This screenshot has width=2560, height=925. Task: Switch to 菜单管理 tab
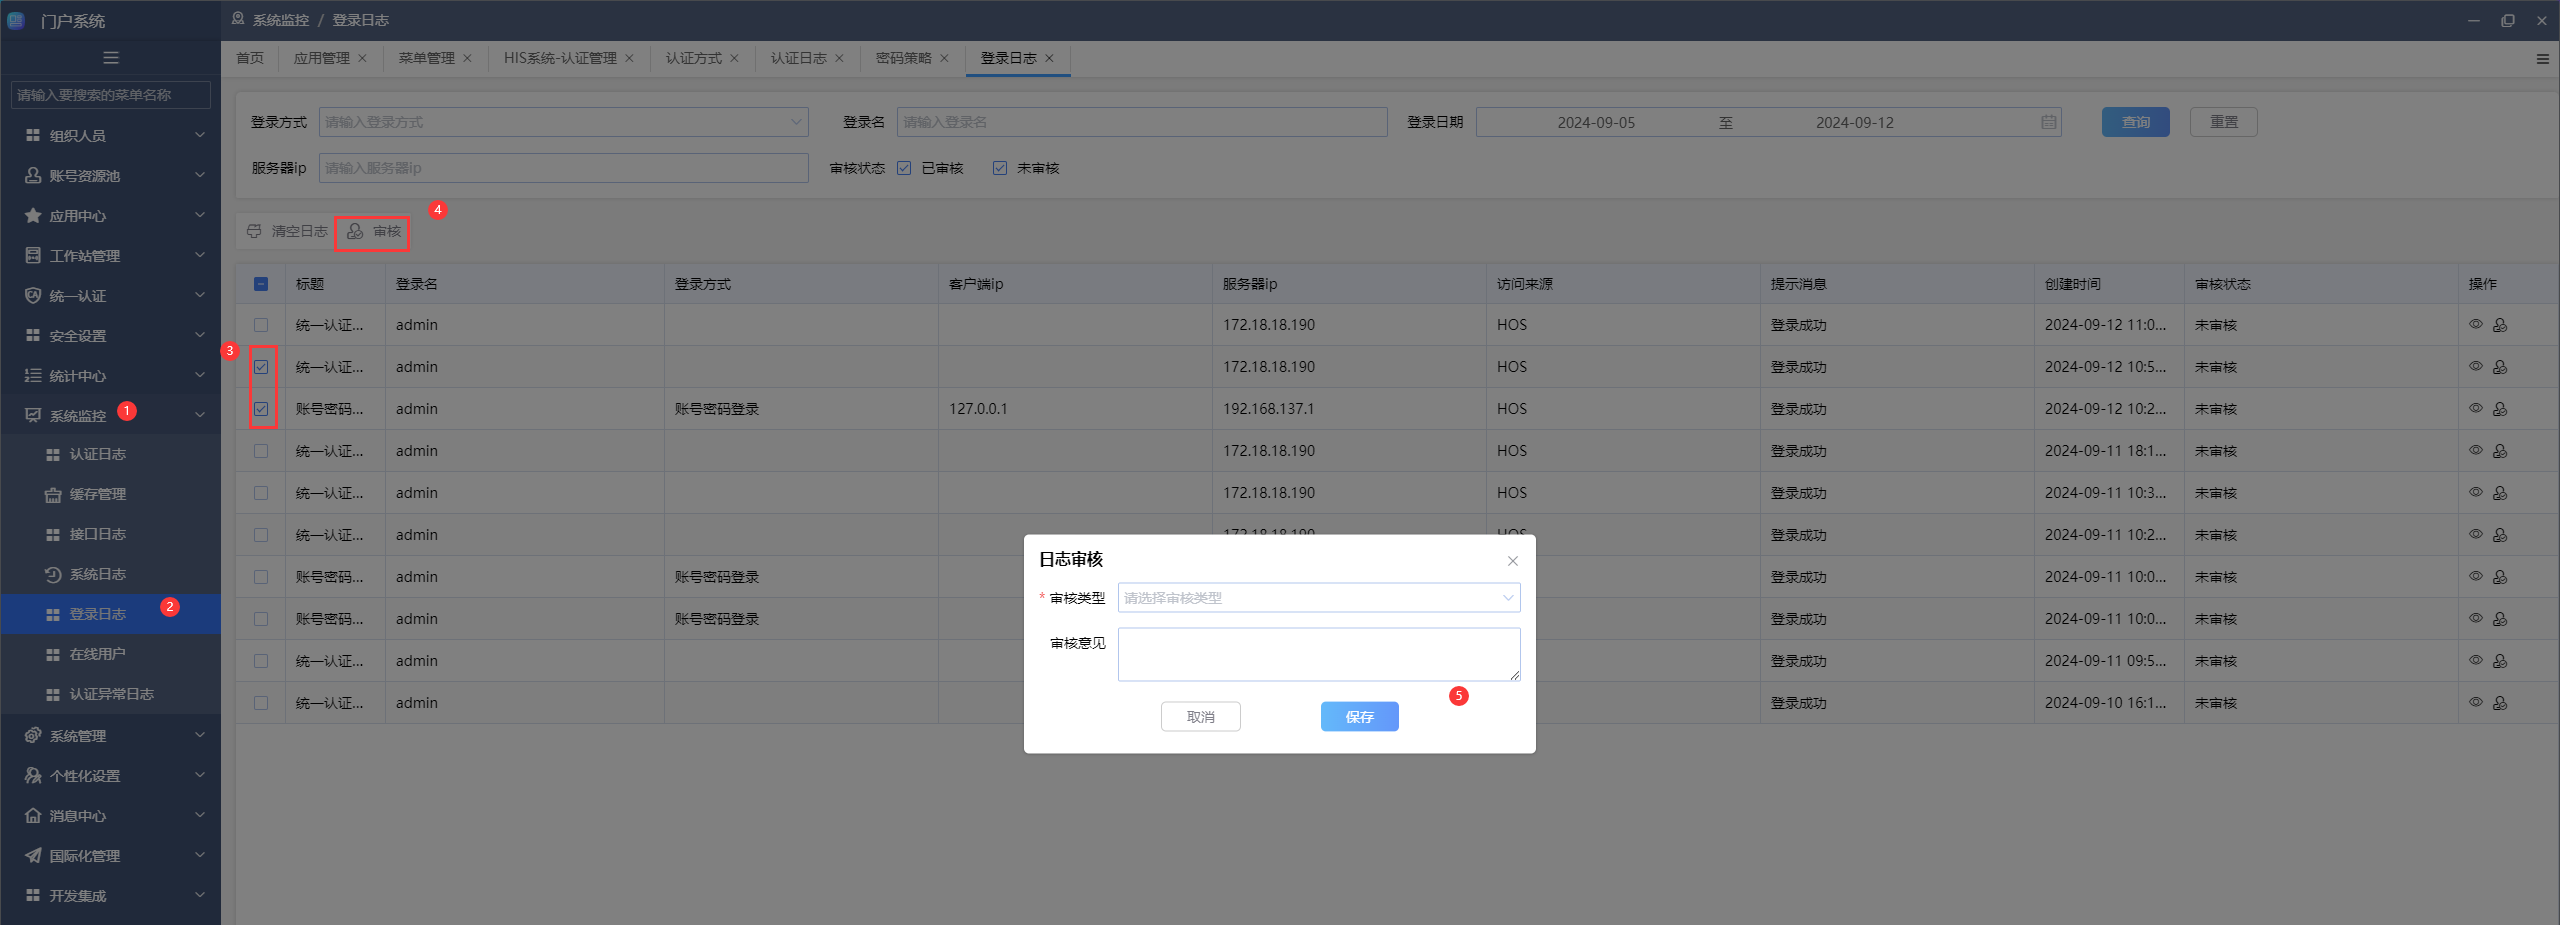point(426,58)
